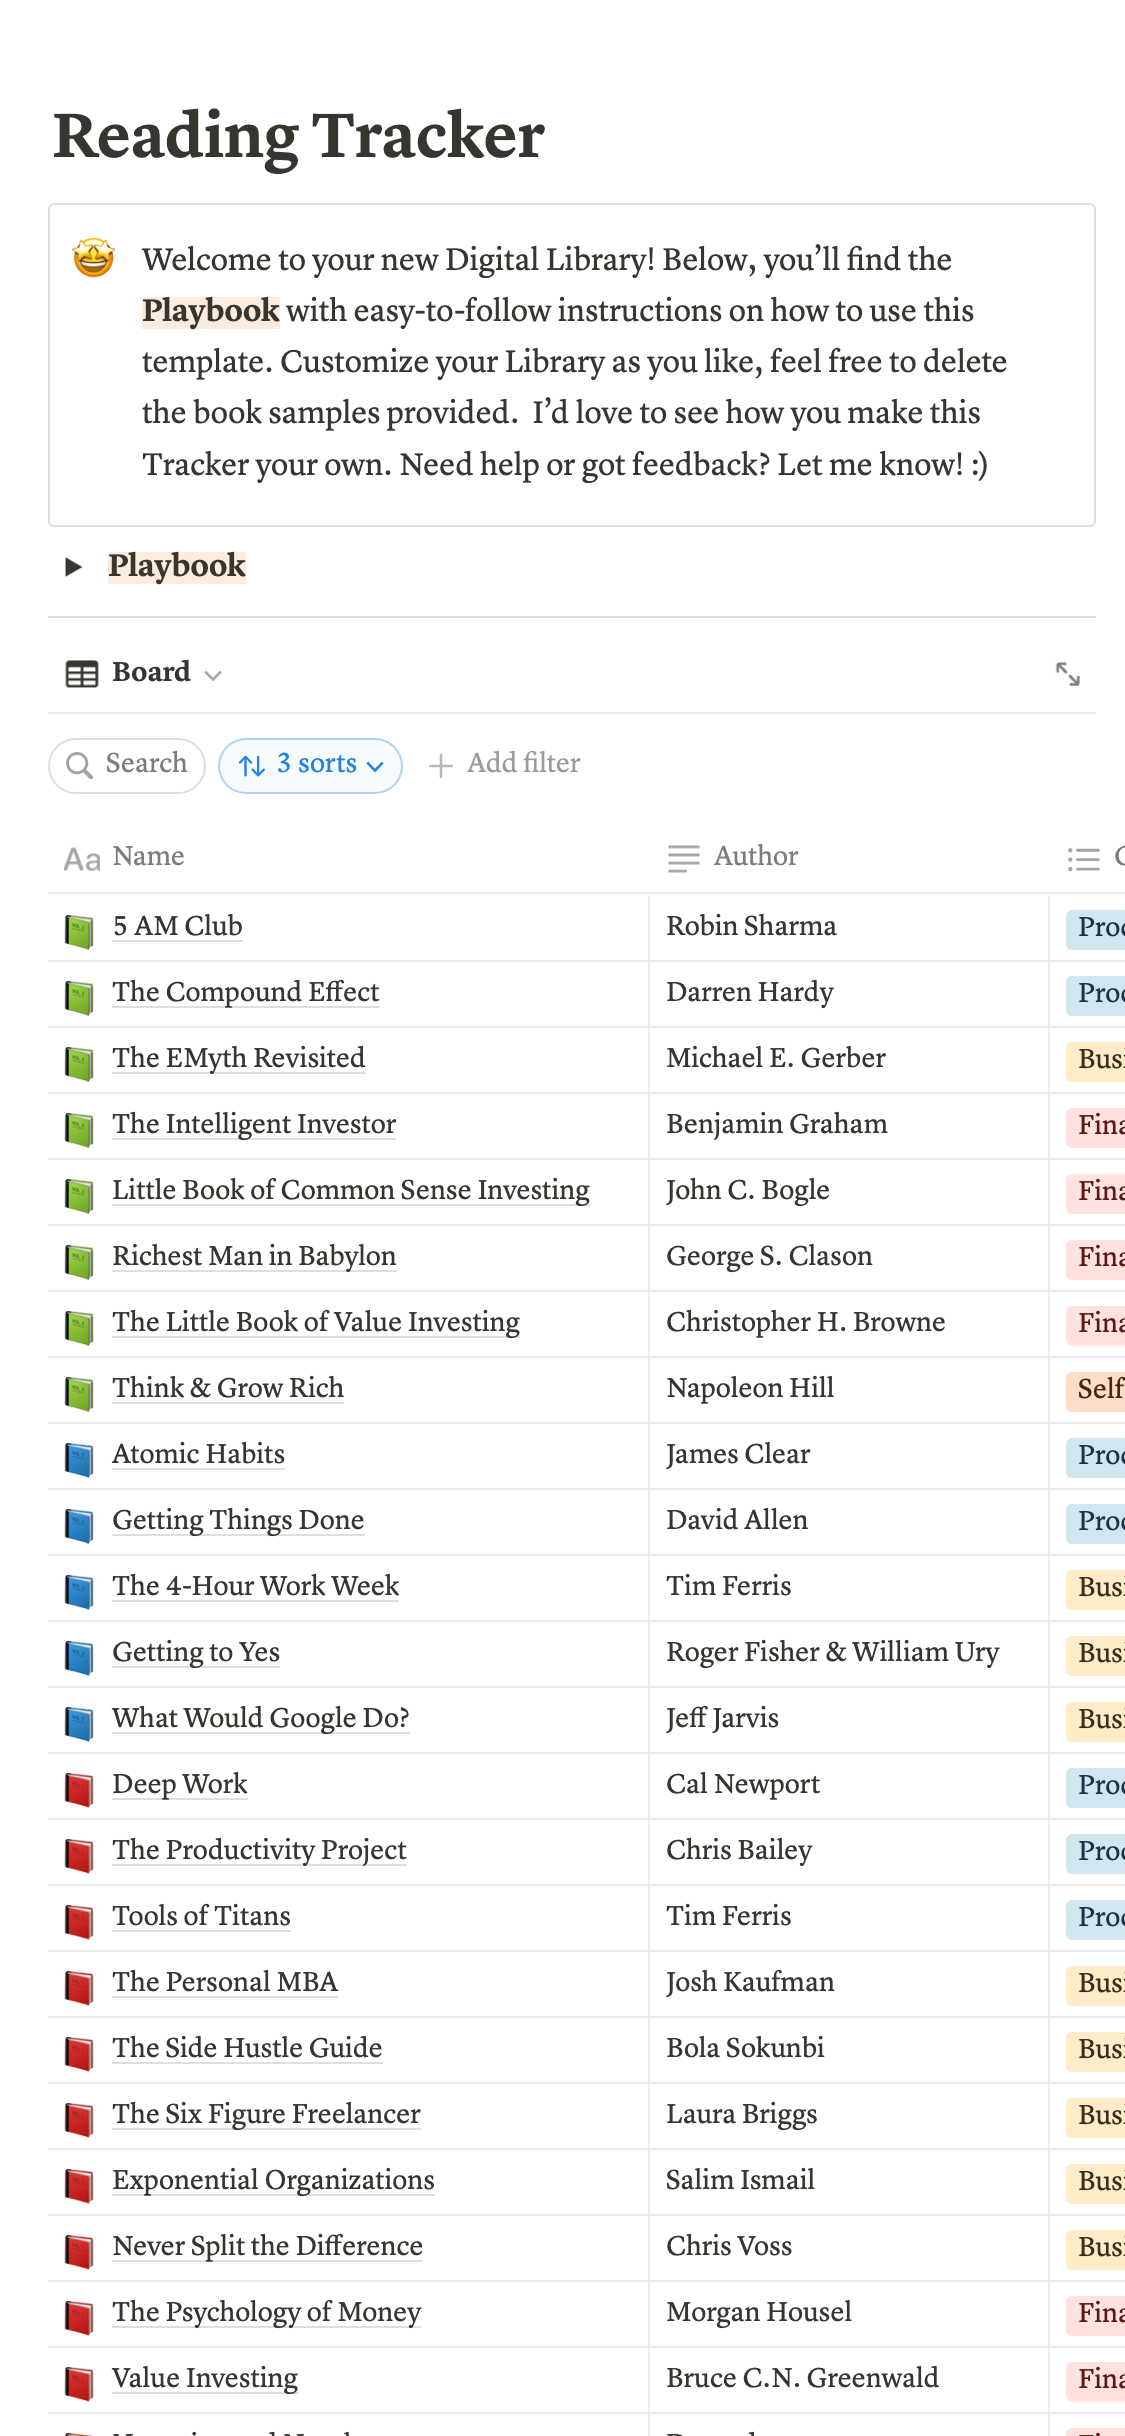Click the Reading Tracker page title
The image size is (1125, 2436).
pyautogui.click(x=299, y=136)
